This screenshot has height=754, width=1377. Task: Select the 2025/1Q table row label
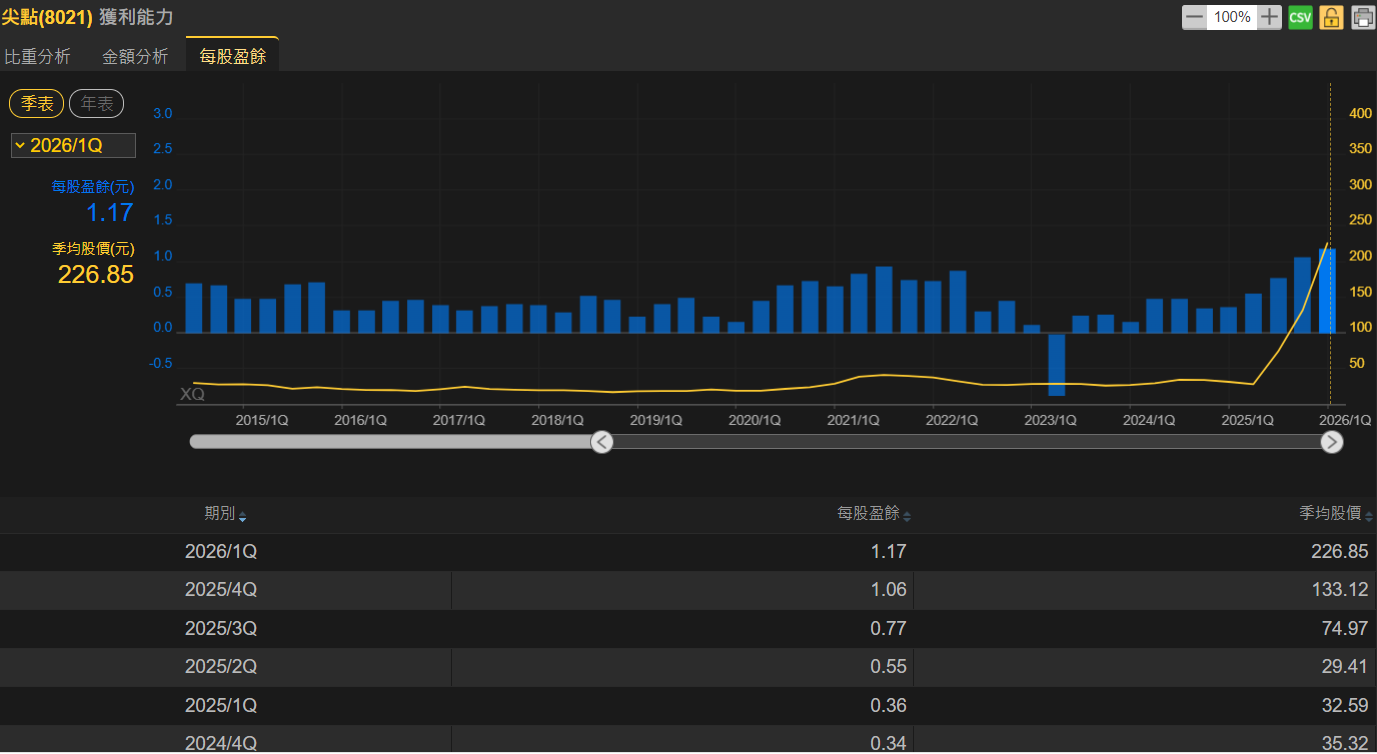coord(221,706)
